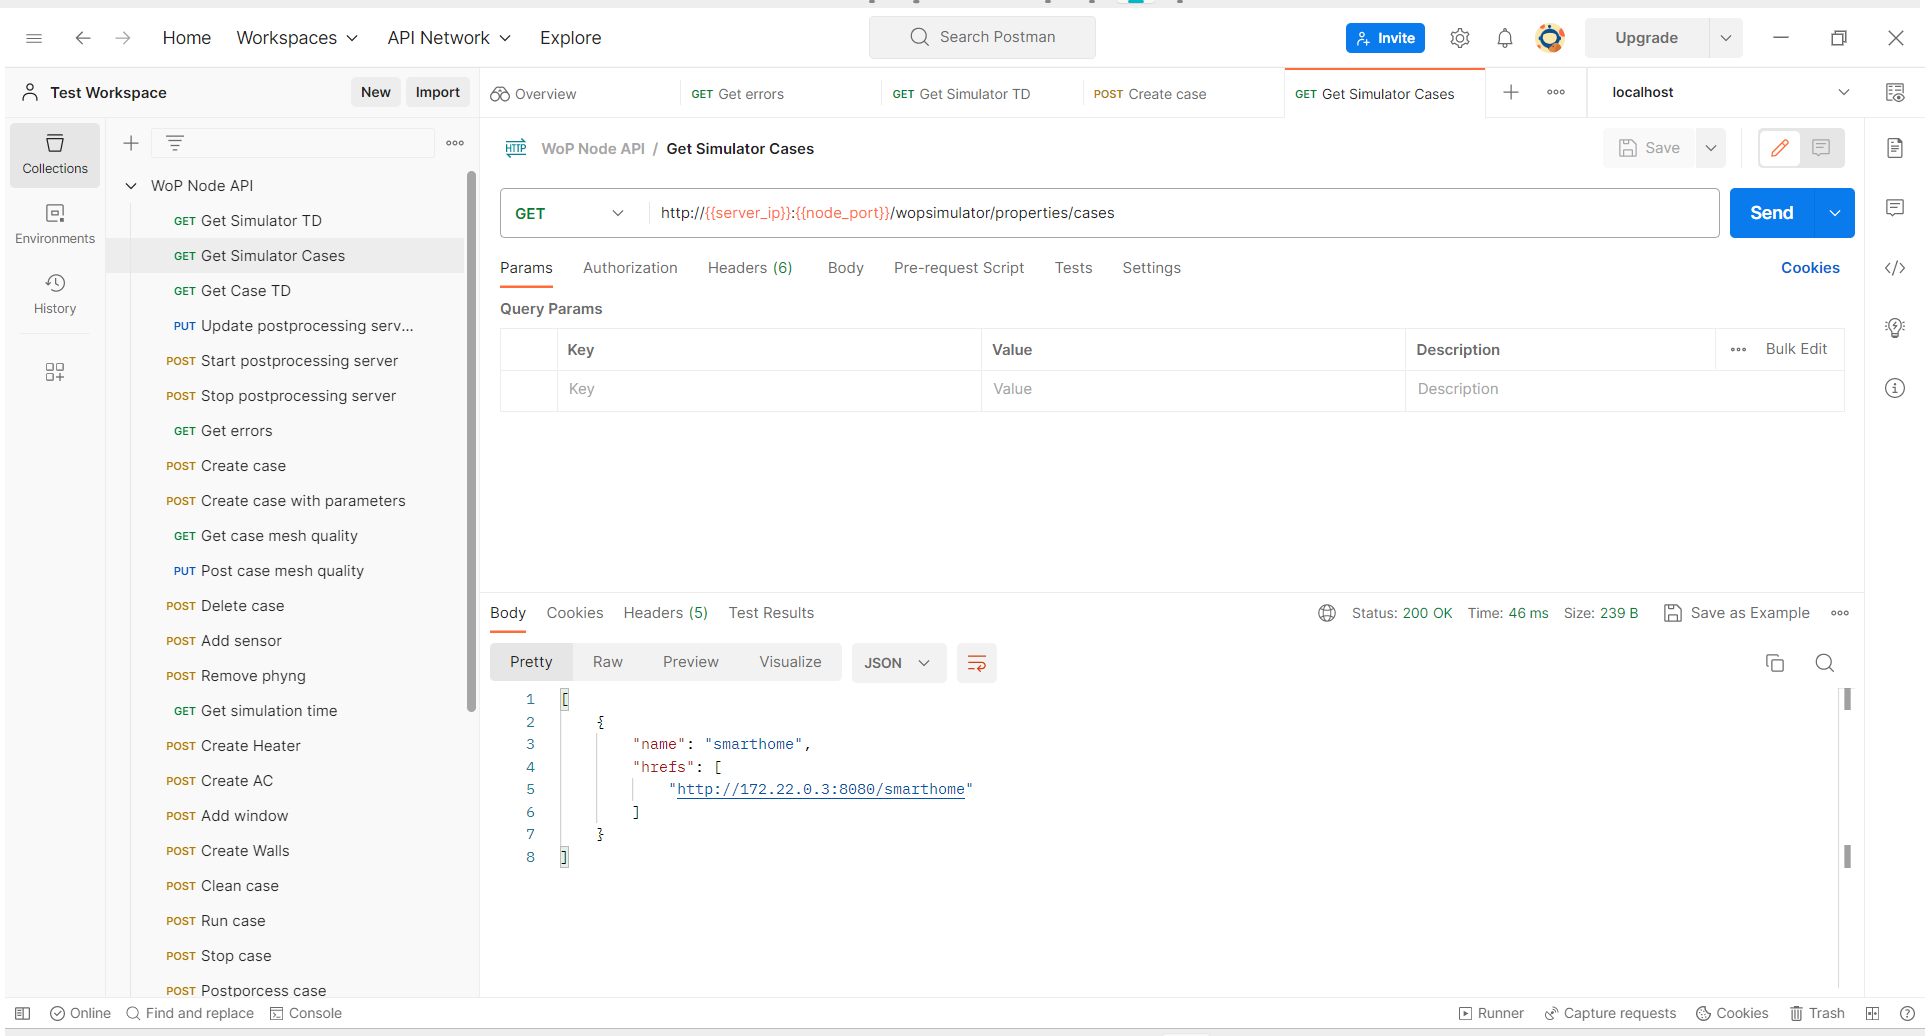Switch to the Authorization tab
The image size is (1925, 1036).
630,268
